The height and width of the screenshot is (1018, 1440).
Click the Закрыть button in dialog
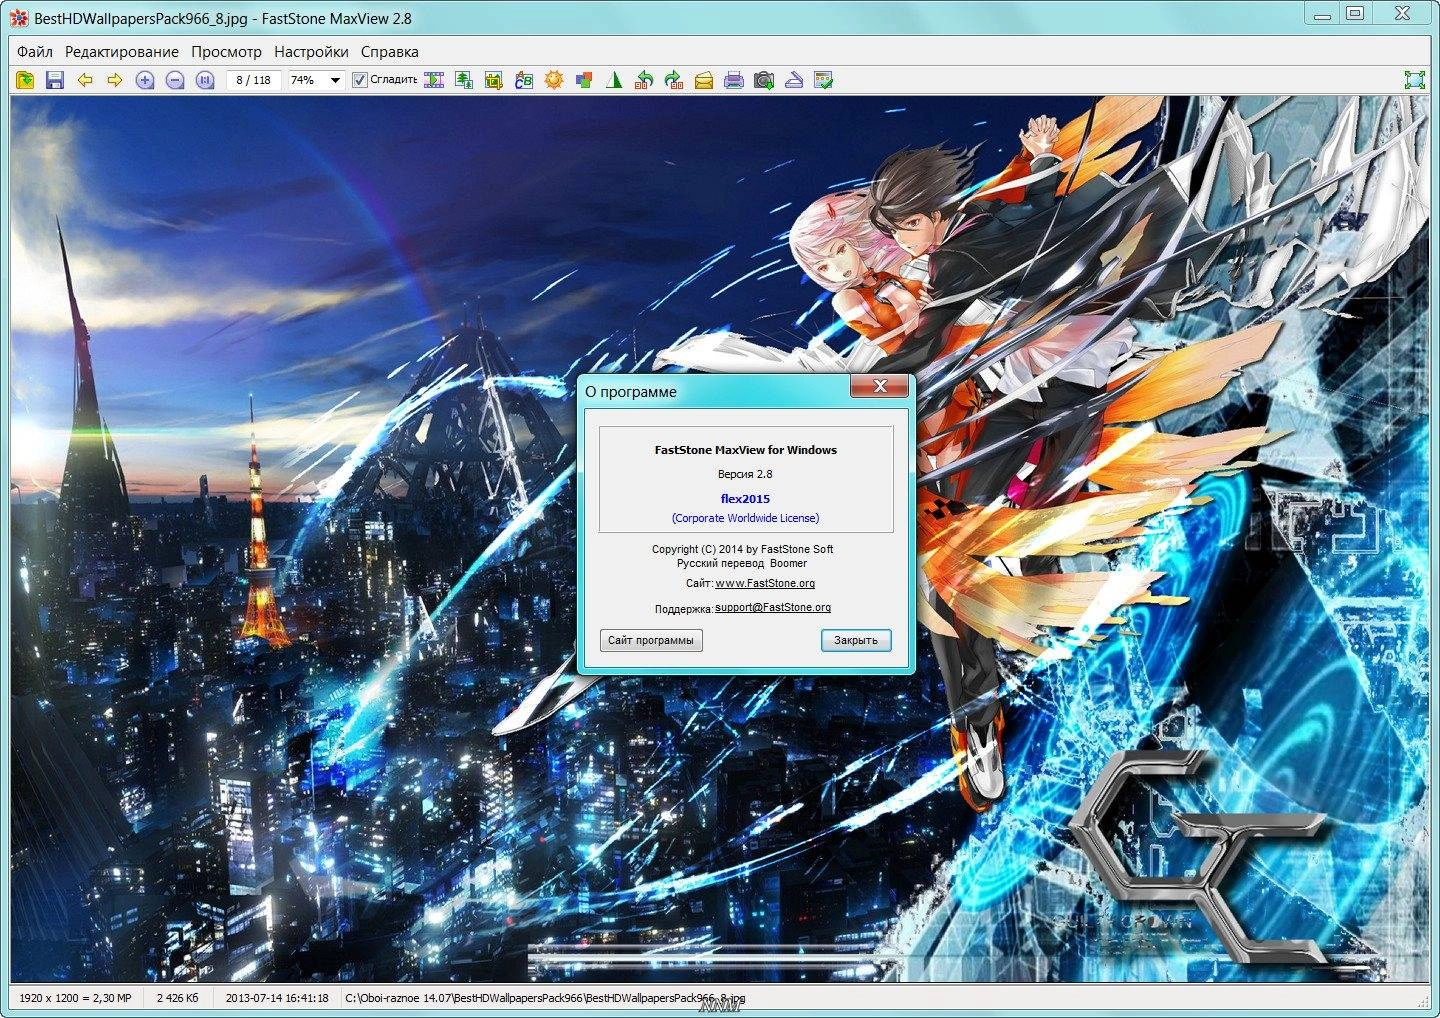856,640
